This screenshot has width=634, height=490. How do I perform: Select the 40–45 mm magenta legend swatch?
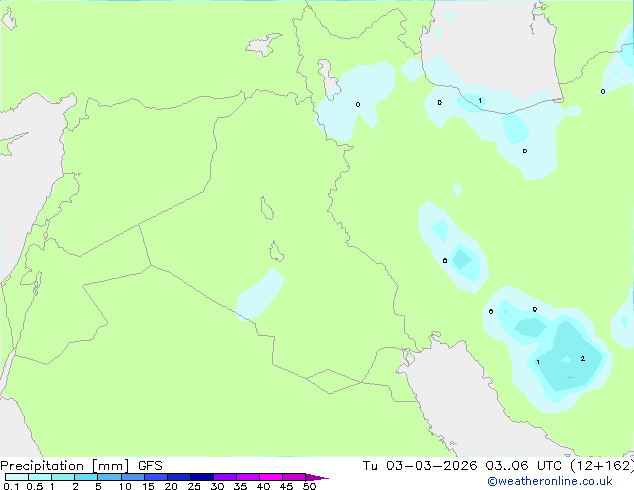coord(271,477)
